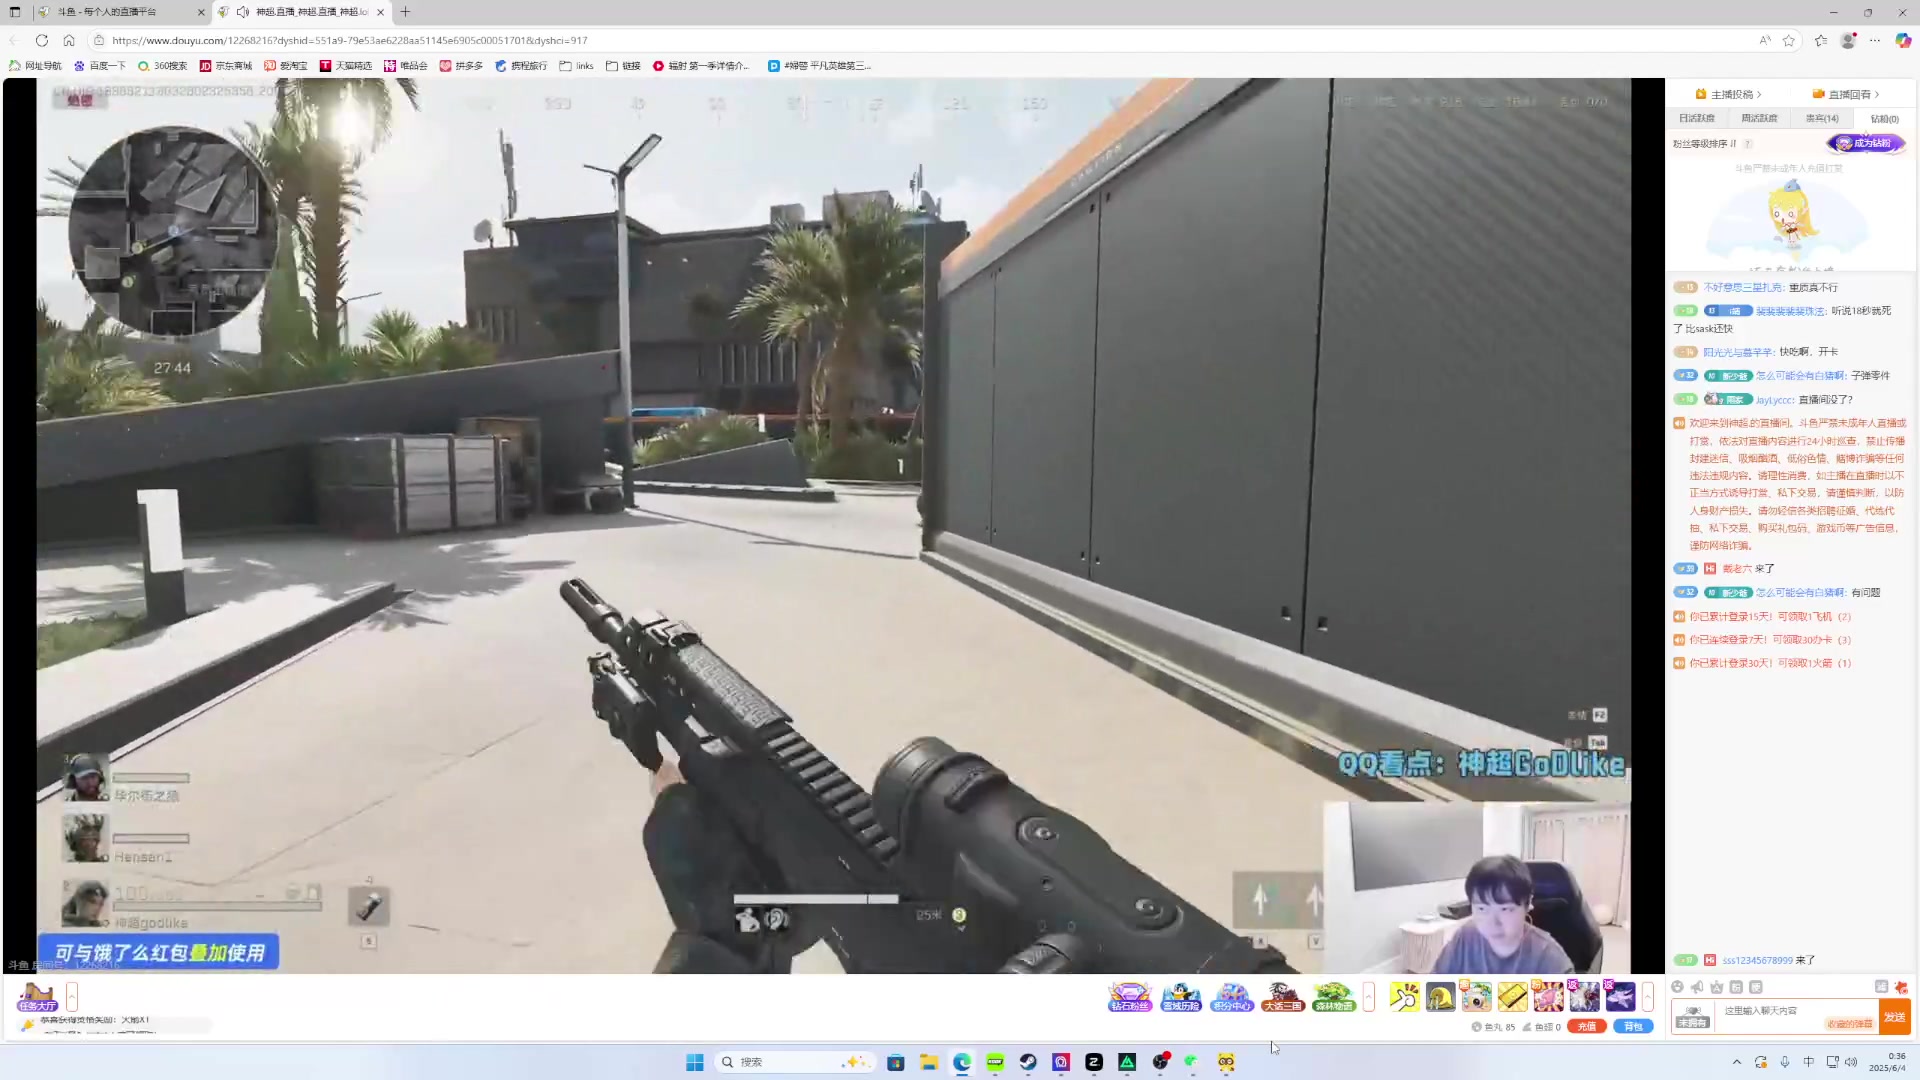This screenshot has width=1920, height=1080.
Task: Reload the Douyu page
Action: 41,40
